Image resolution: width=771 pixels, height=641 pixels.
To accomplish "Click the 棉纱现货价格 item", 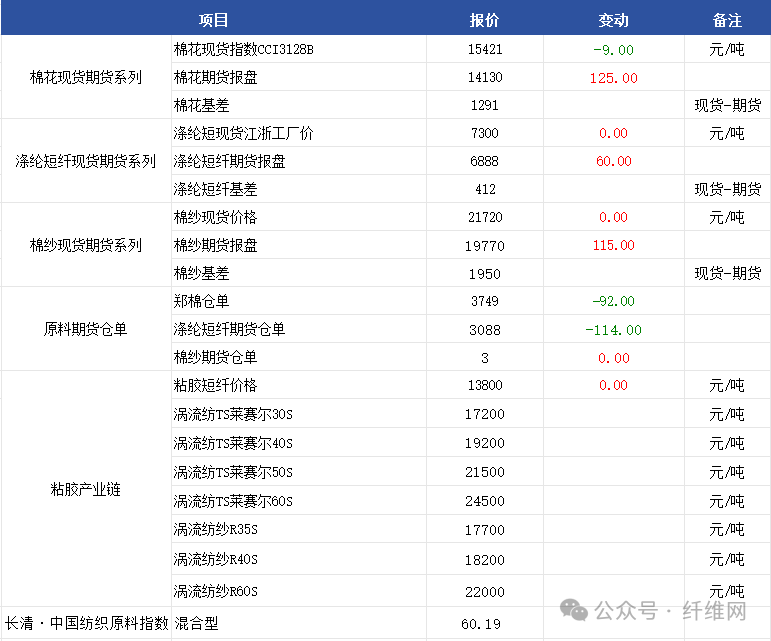I will 215,217.
